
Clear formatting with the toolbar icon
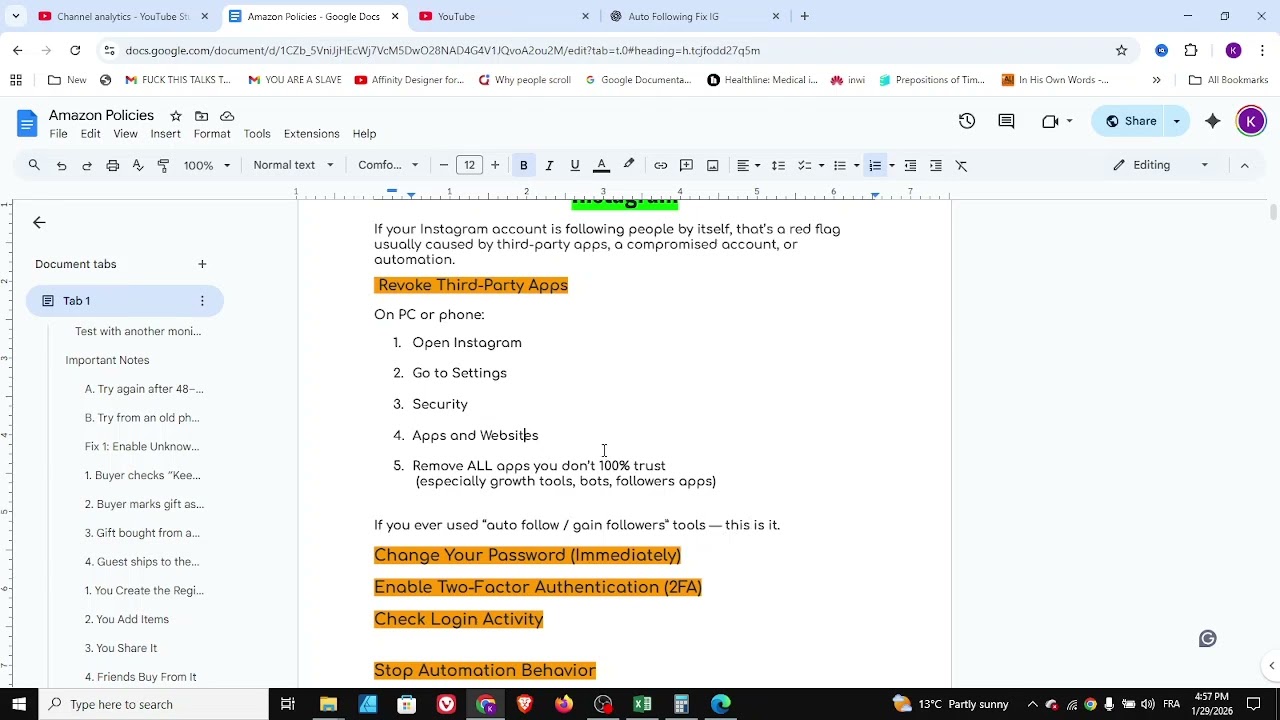pos(962,165)
